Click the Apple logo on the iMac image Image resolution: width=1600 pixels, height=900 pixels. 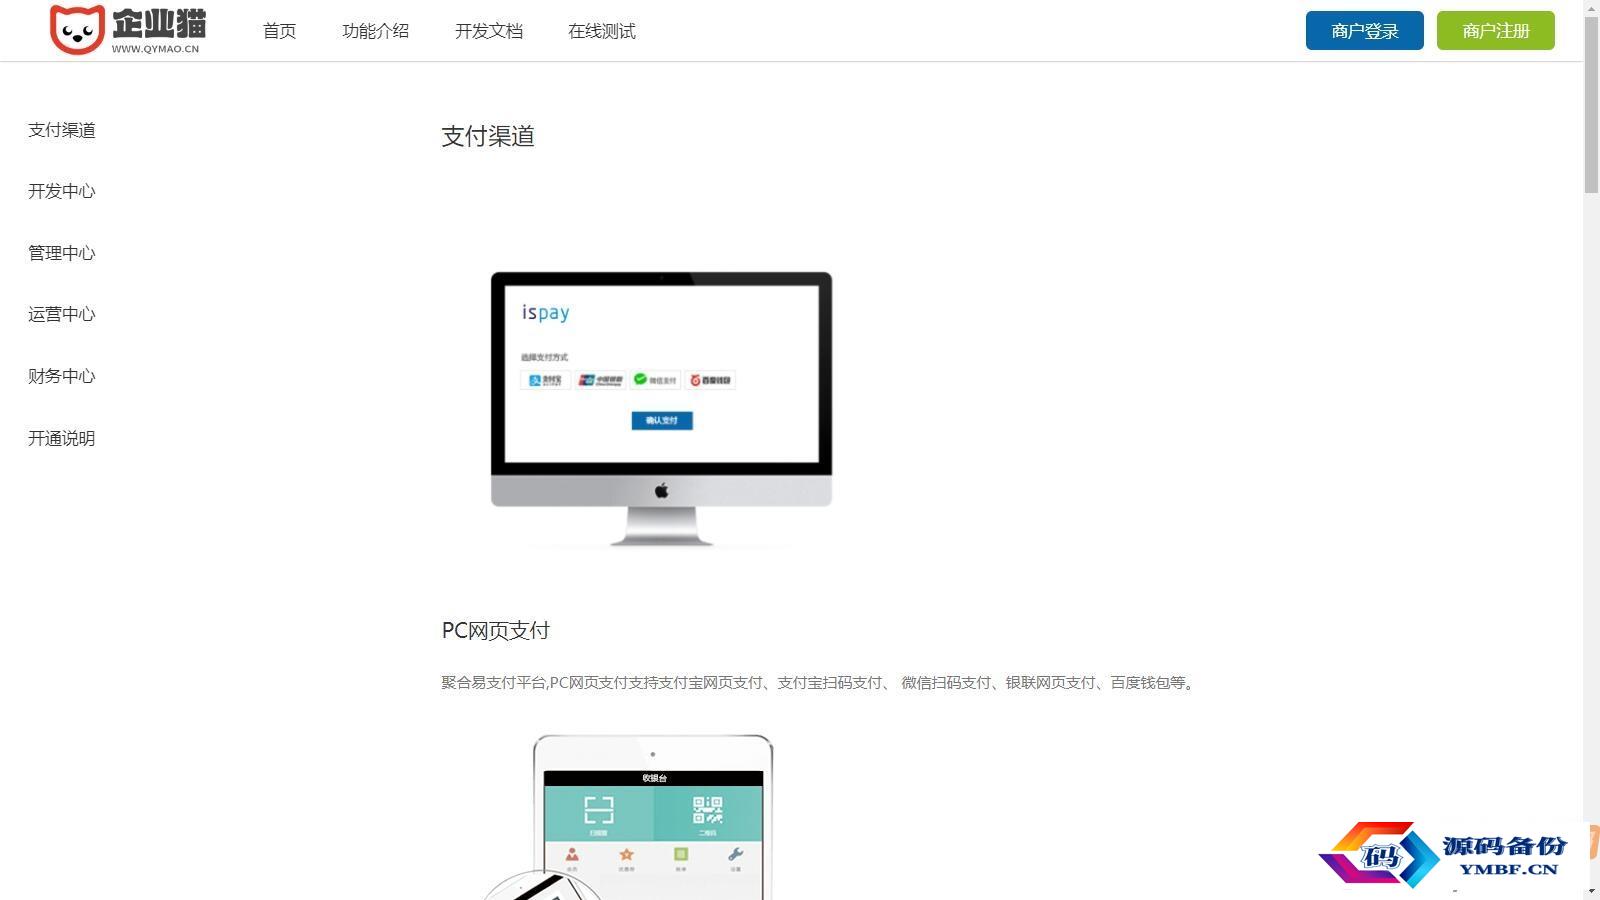(661, 490)
